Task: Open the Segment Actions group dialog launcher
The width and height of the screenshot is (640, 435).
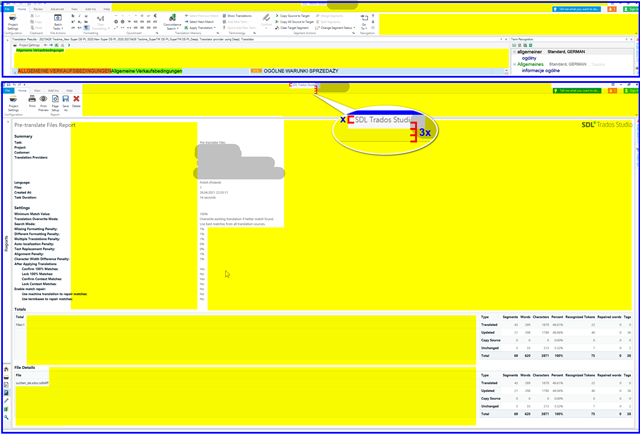Action: (x=353, y=33)
